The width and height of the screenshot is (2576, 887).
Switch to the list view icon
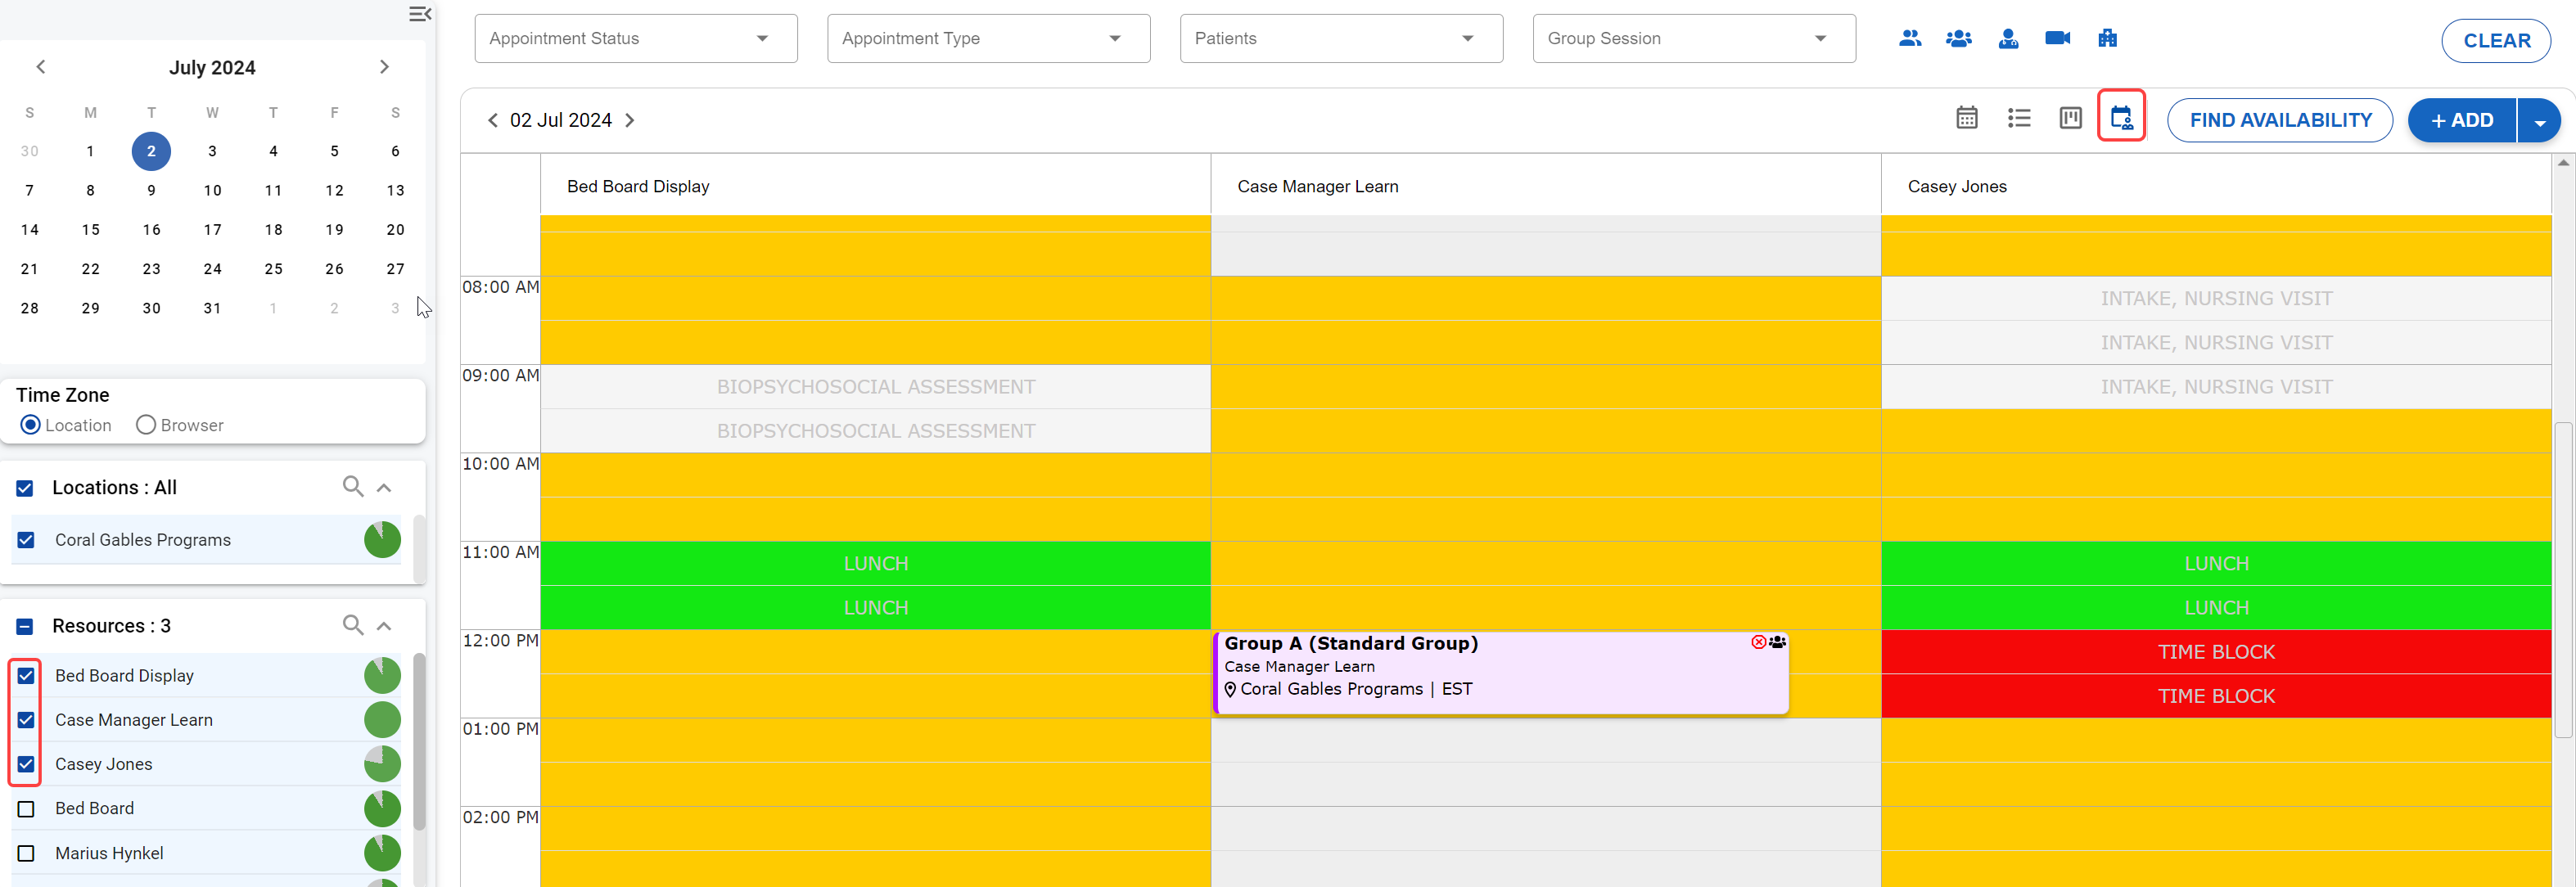tap(2018, 119)
